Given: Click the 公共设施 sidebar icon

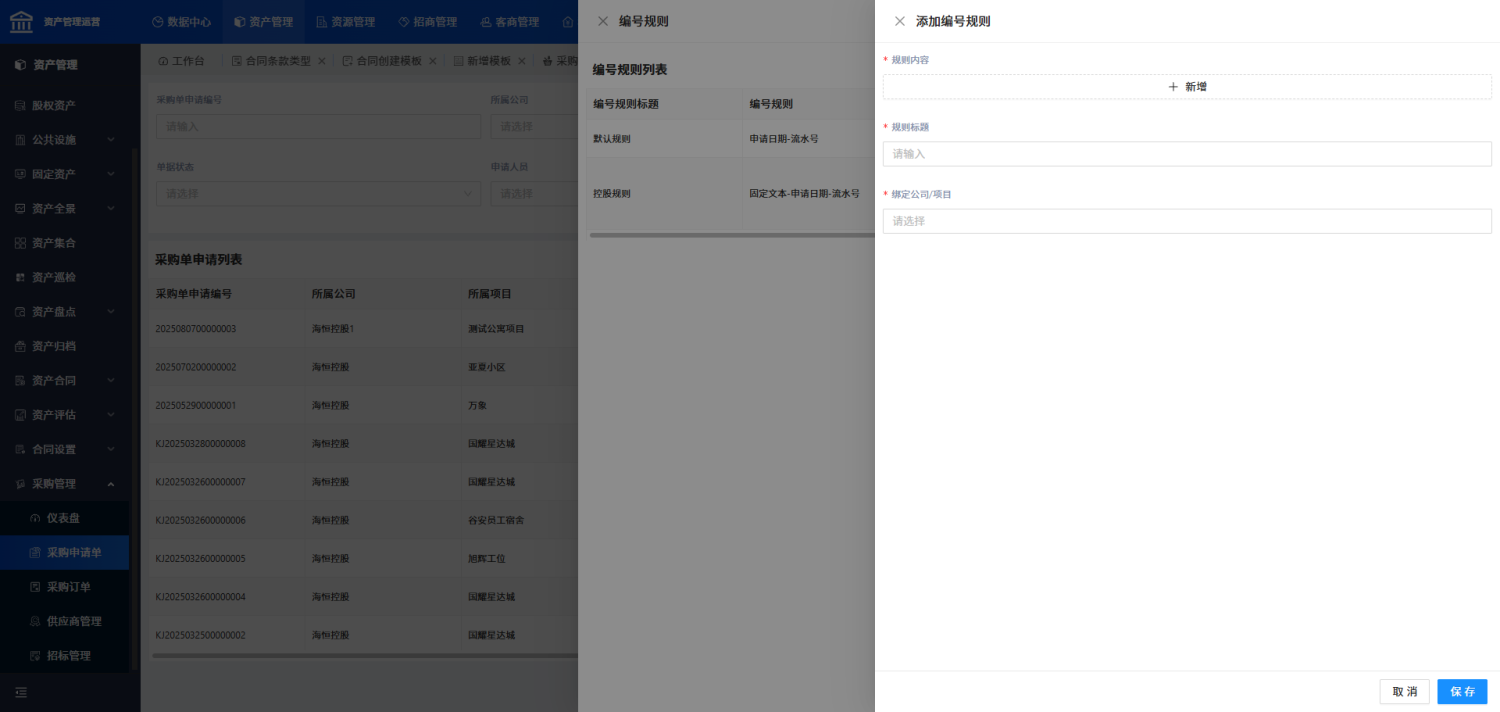Looking at the screenshot, I should point(20,140).
